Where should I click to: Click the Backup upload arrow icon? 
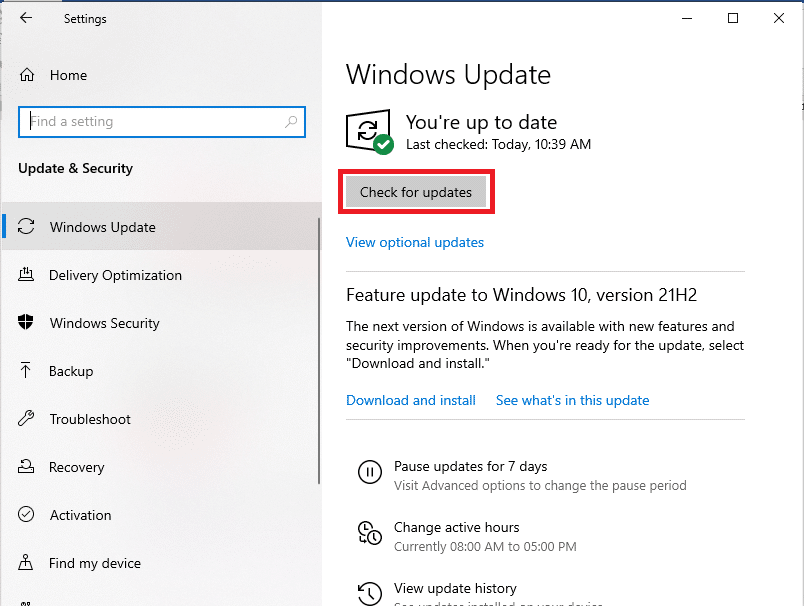[25, 370]
